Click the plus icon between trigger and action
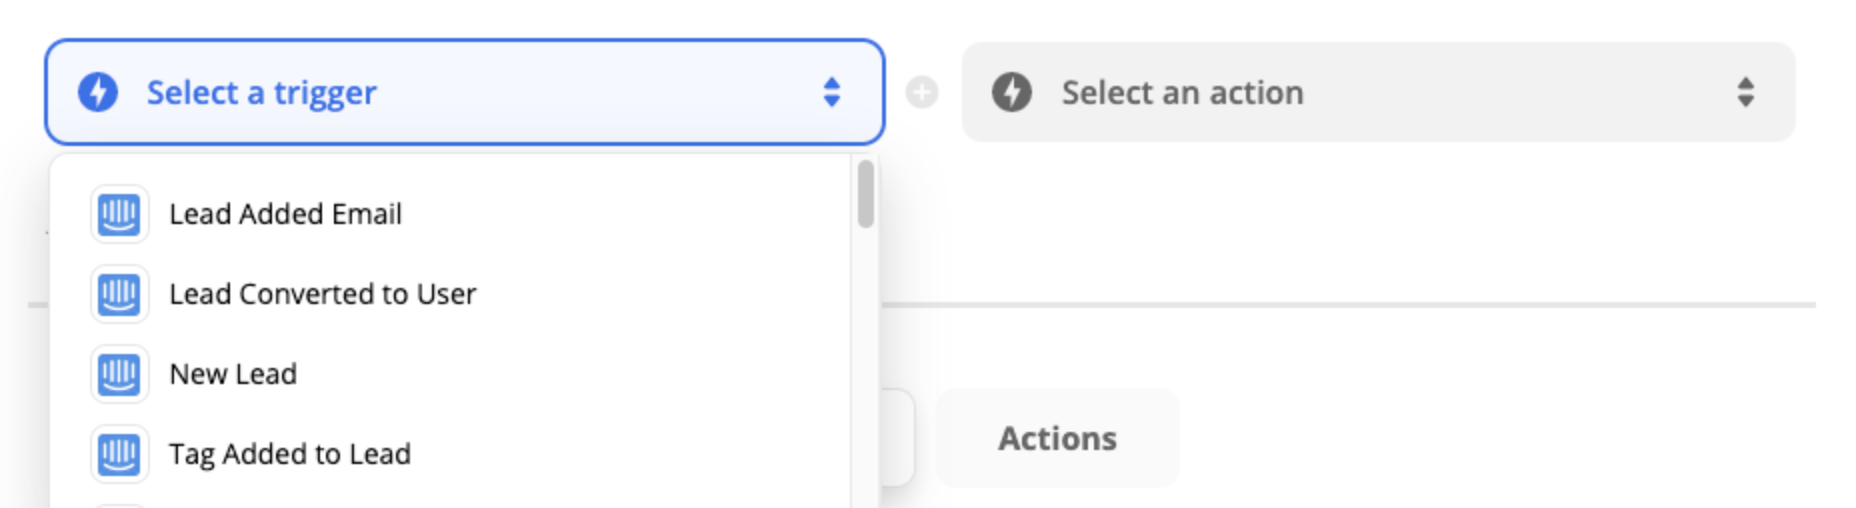Image resolution: width=1856 pixels, height=508 pixels. [x=922, y=93]
